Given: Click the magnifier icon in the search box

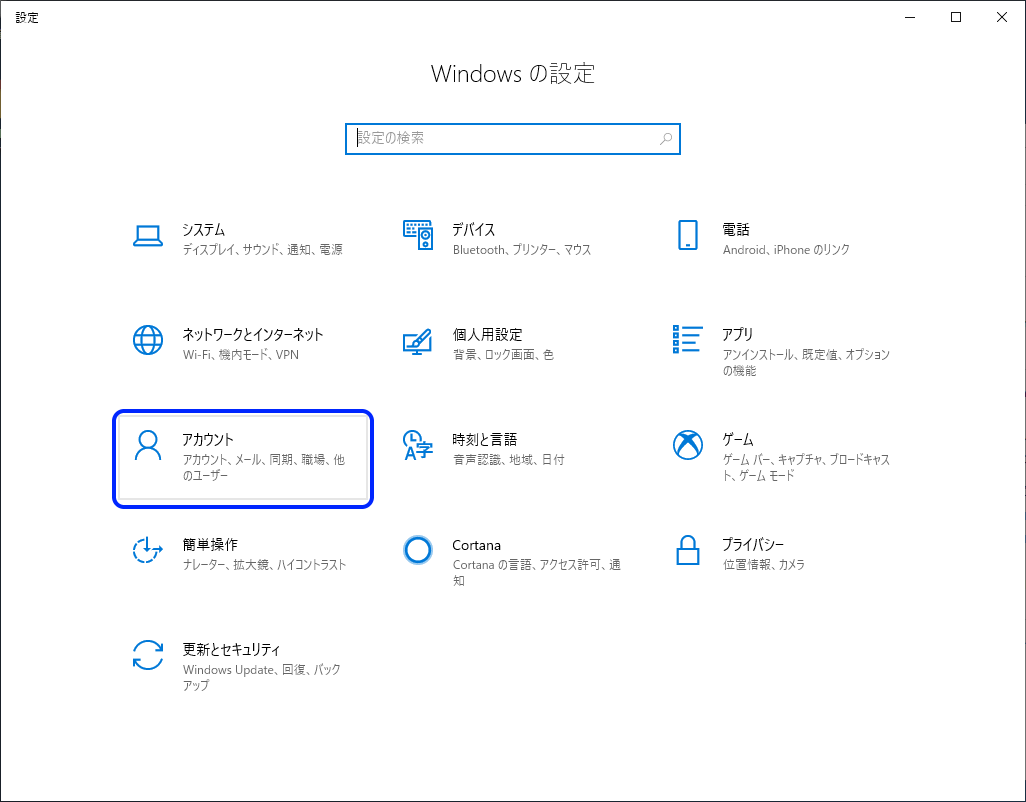Looking at the screenshot, I should 665,139.
